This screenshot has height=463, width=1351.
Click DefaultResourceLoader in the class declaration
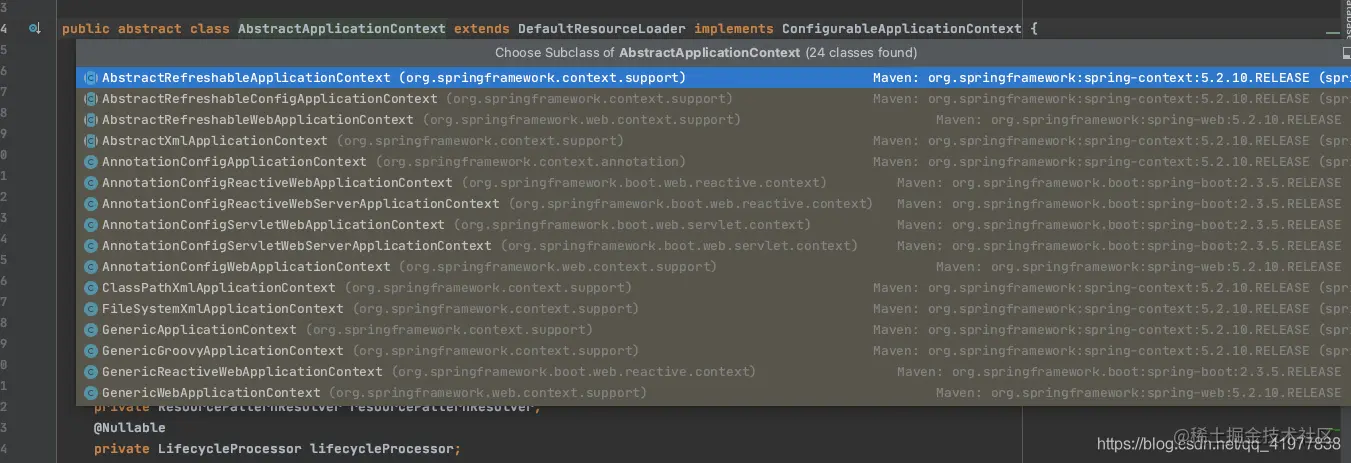pyautogui.click(x=601, y=29)
